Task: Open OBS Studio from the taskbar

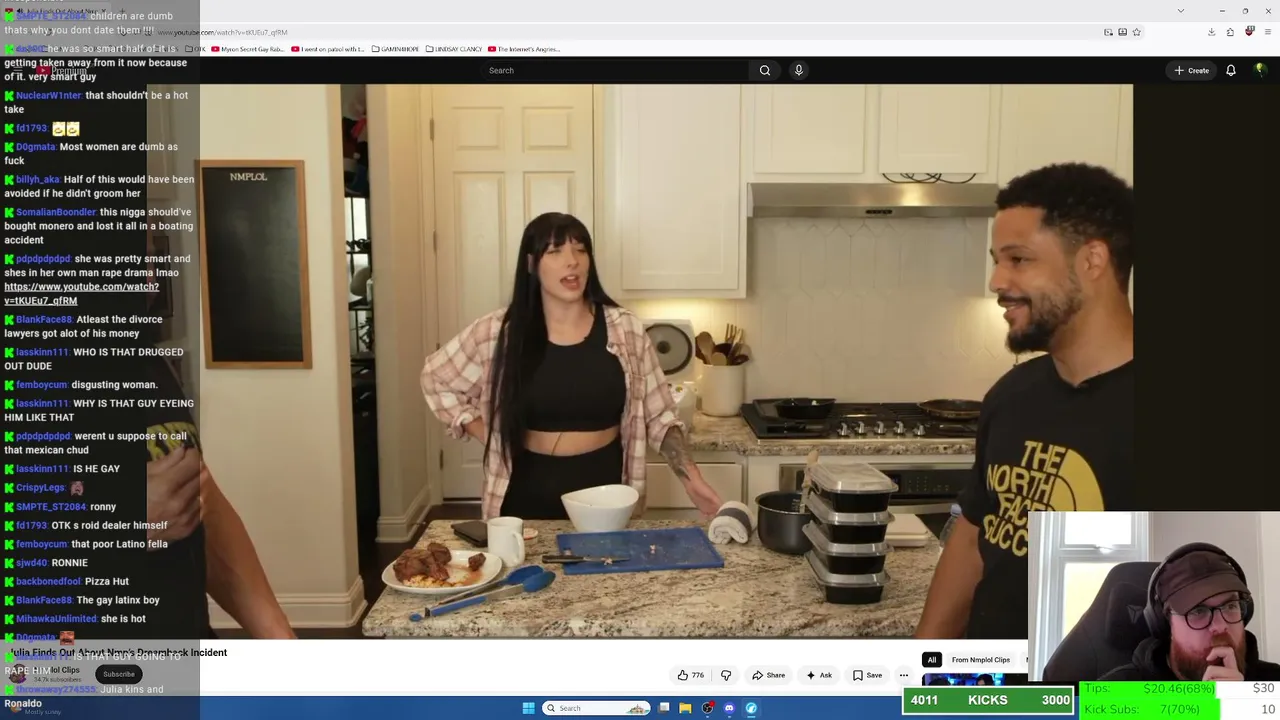Action: [x=707, y=708]
